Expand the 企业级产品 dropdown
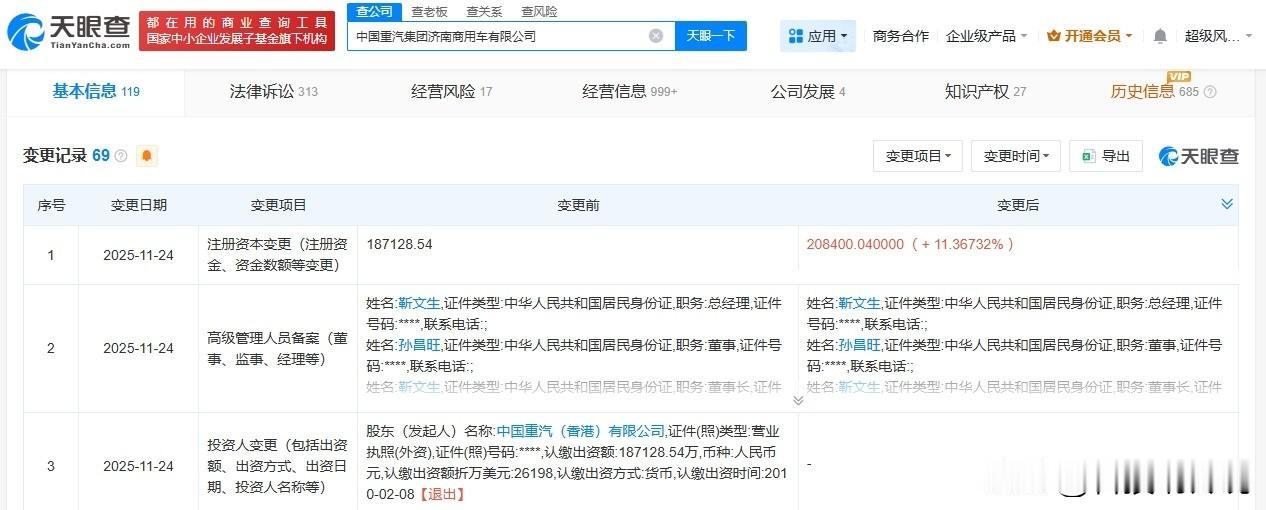This screenshot has width=1266, height=510. point(987,36)
